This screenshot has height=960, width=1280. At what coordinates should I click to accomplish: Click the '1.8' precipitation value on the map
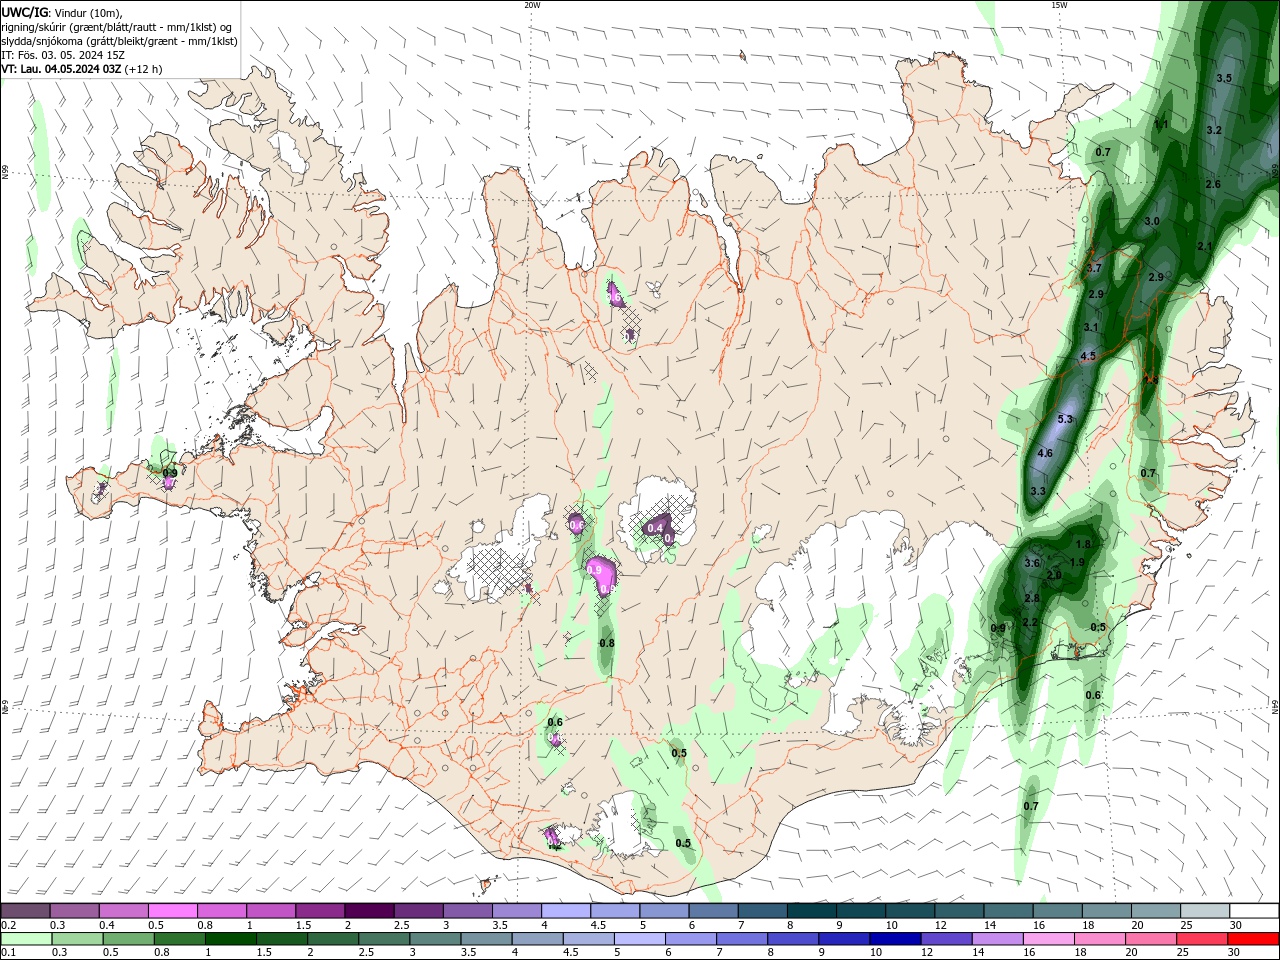(1083, 544)
